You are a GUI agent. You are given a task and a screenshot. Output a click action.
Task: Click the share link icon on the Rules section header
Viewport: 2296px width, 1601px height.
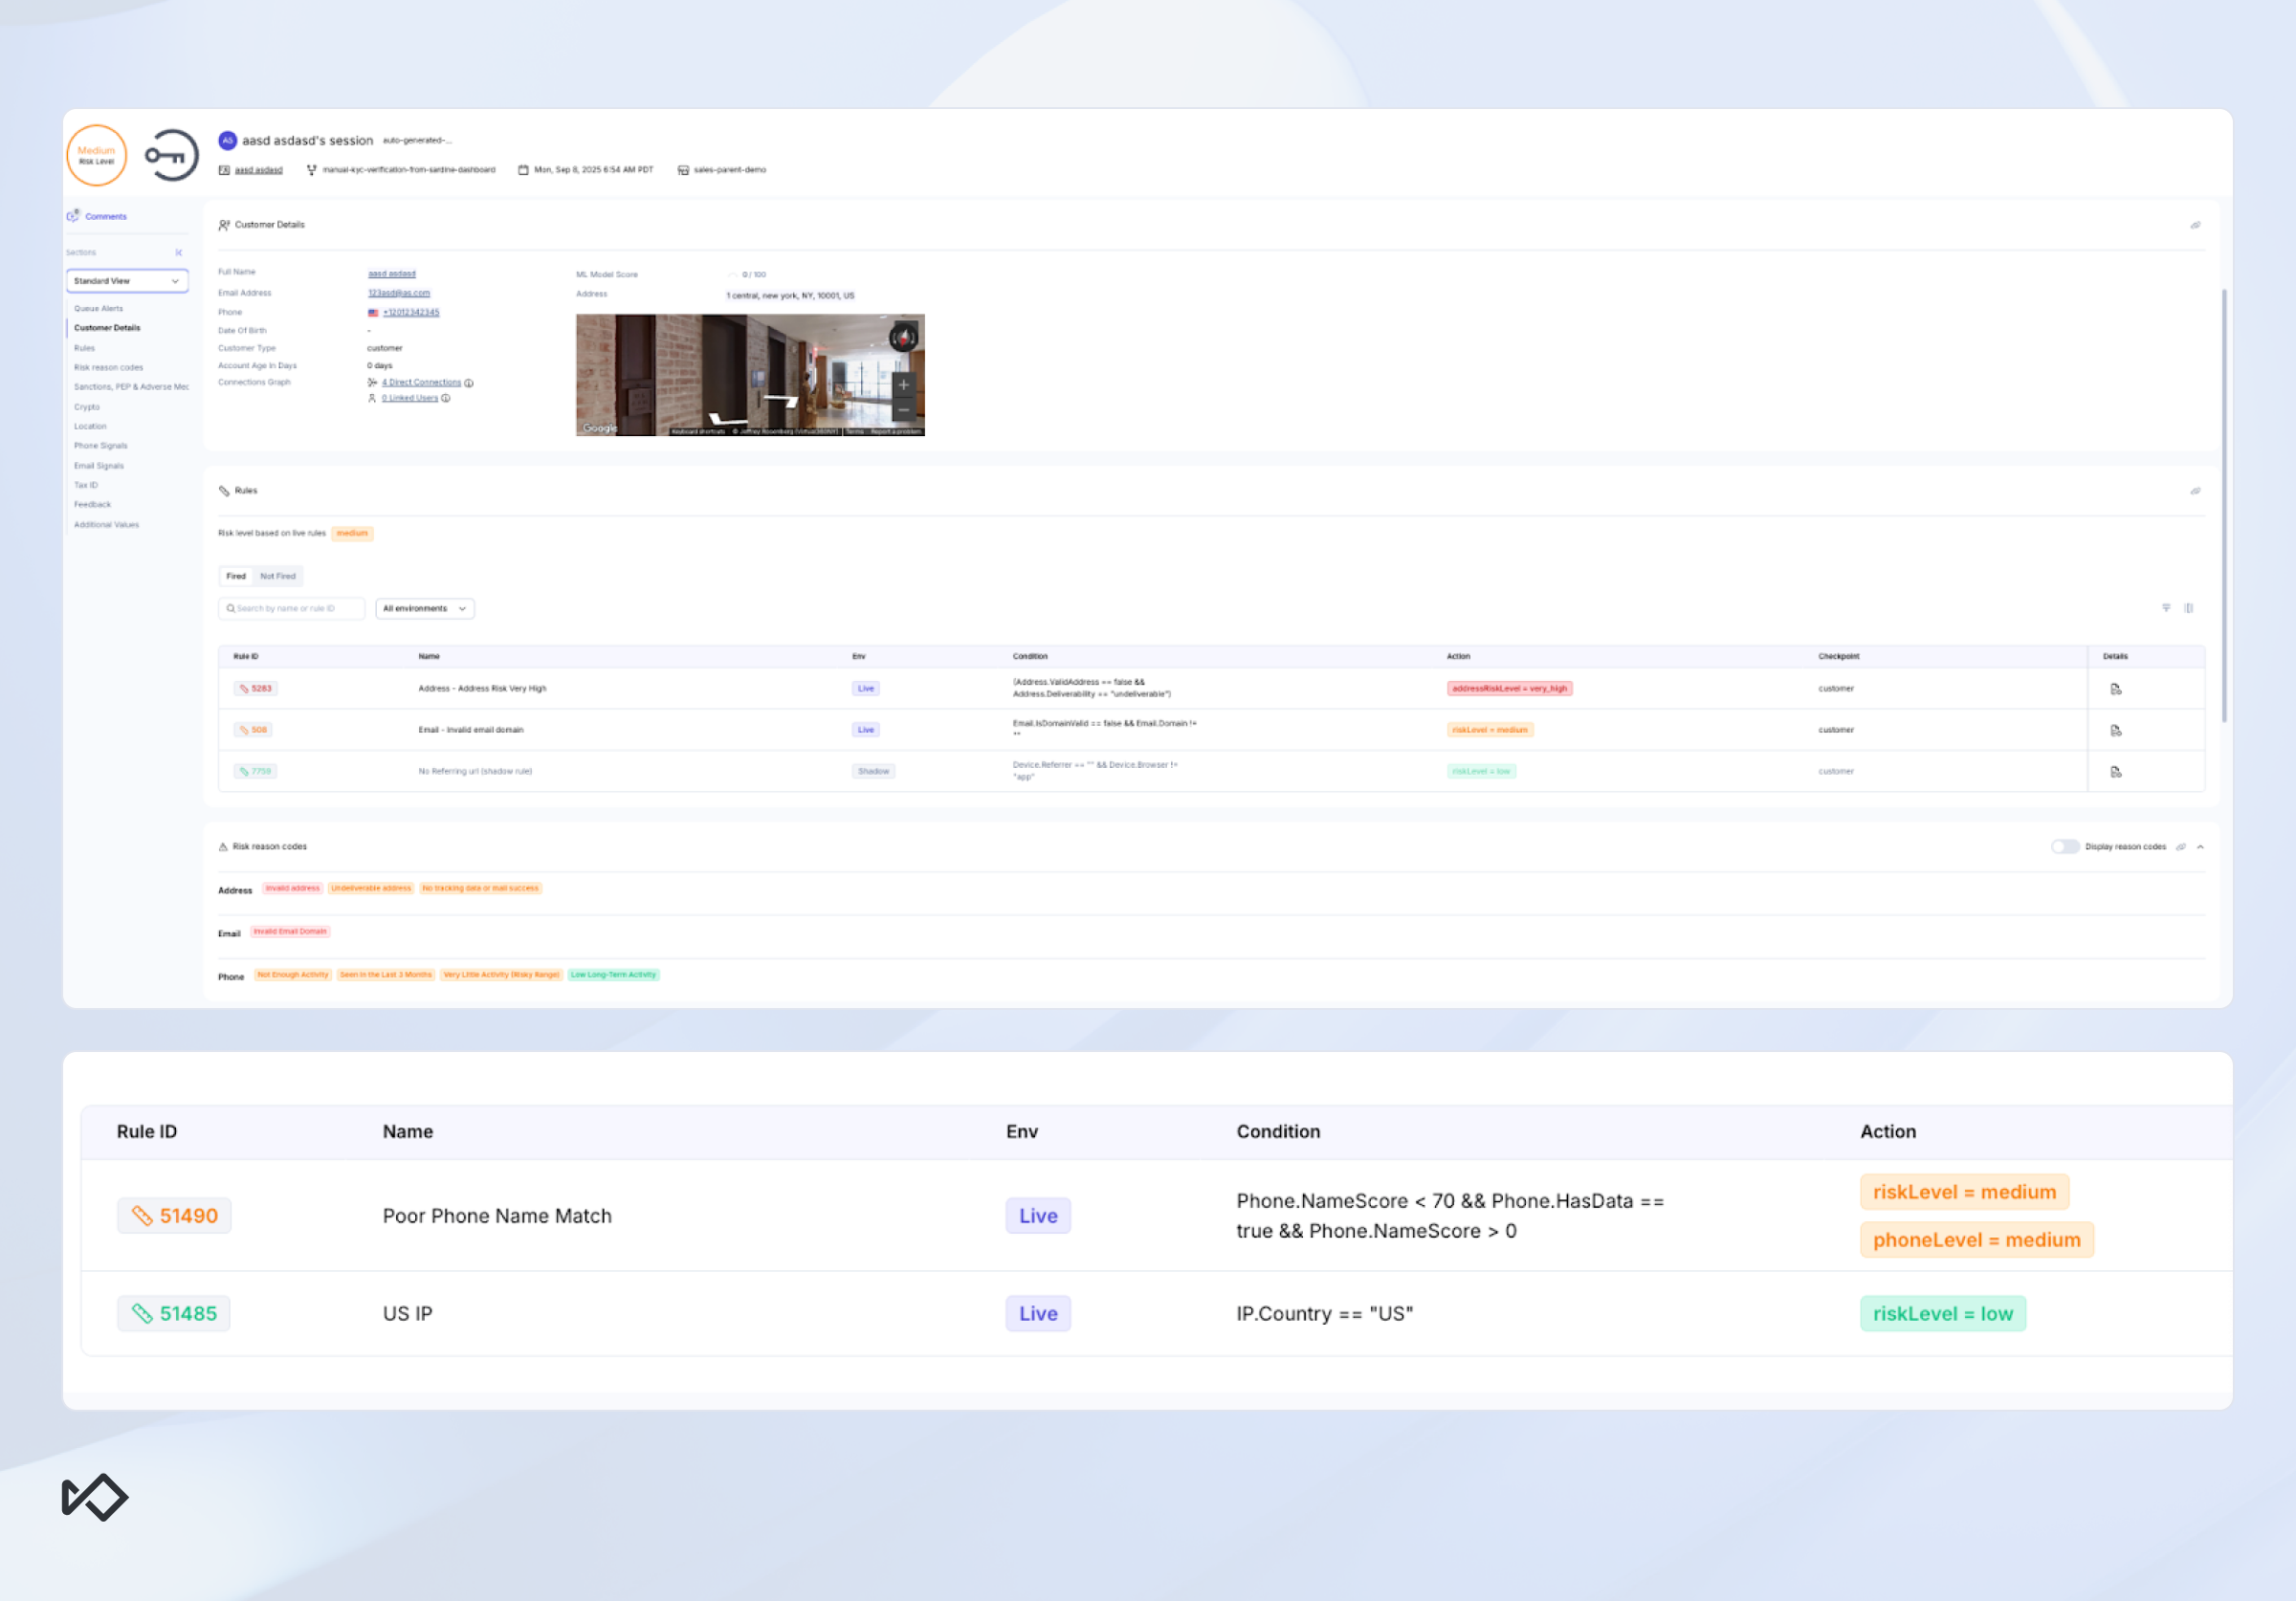(x=2196, y=491)
